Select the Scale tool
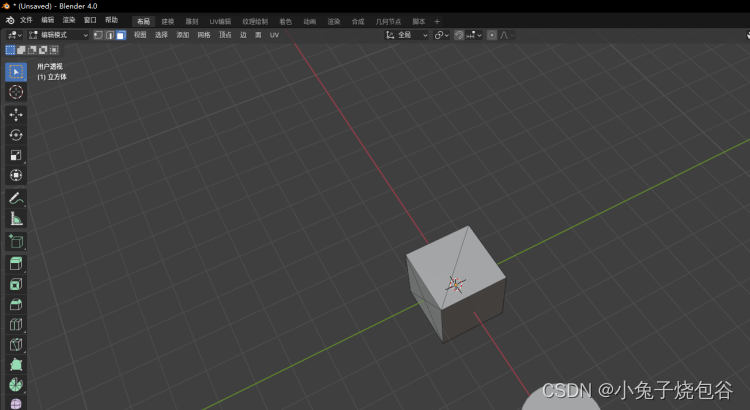This screenshot has width=750, height=410. coord(16,155)
